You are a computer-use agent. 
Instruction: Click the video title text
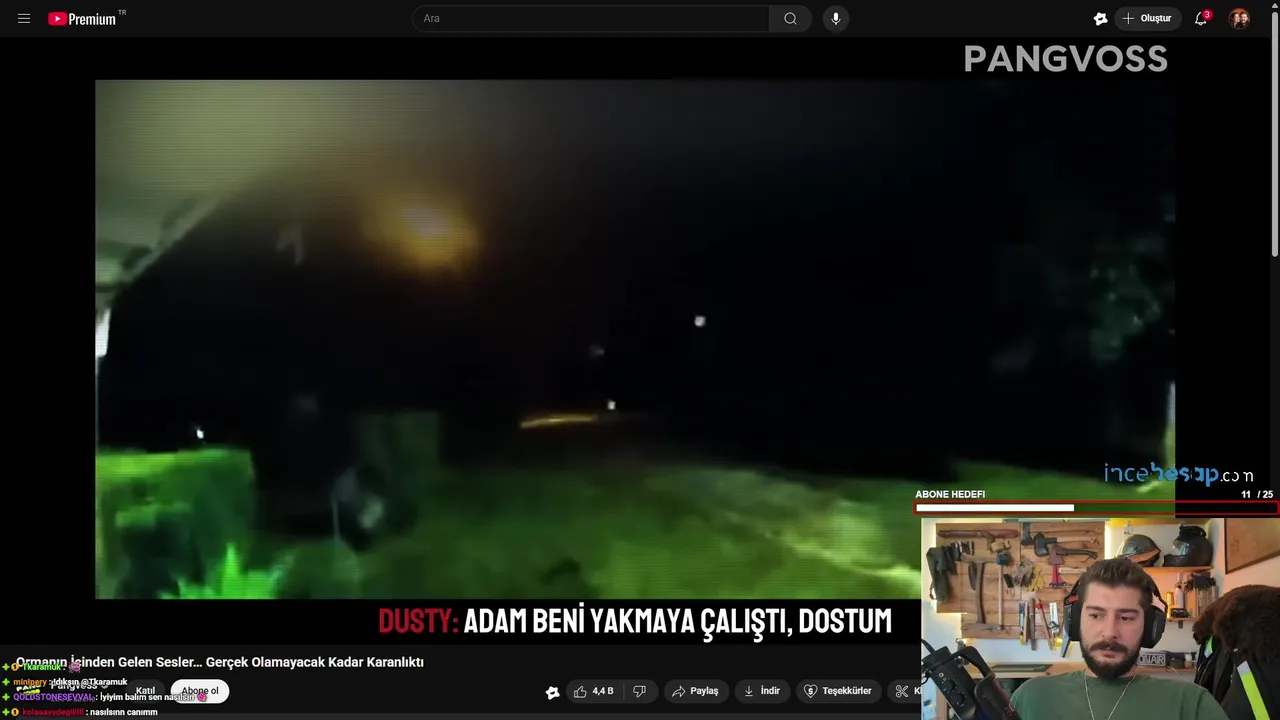tap(220, 662)
